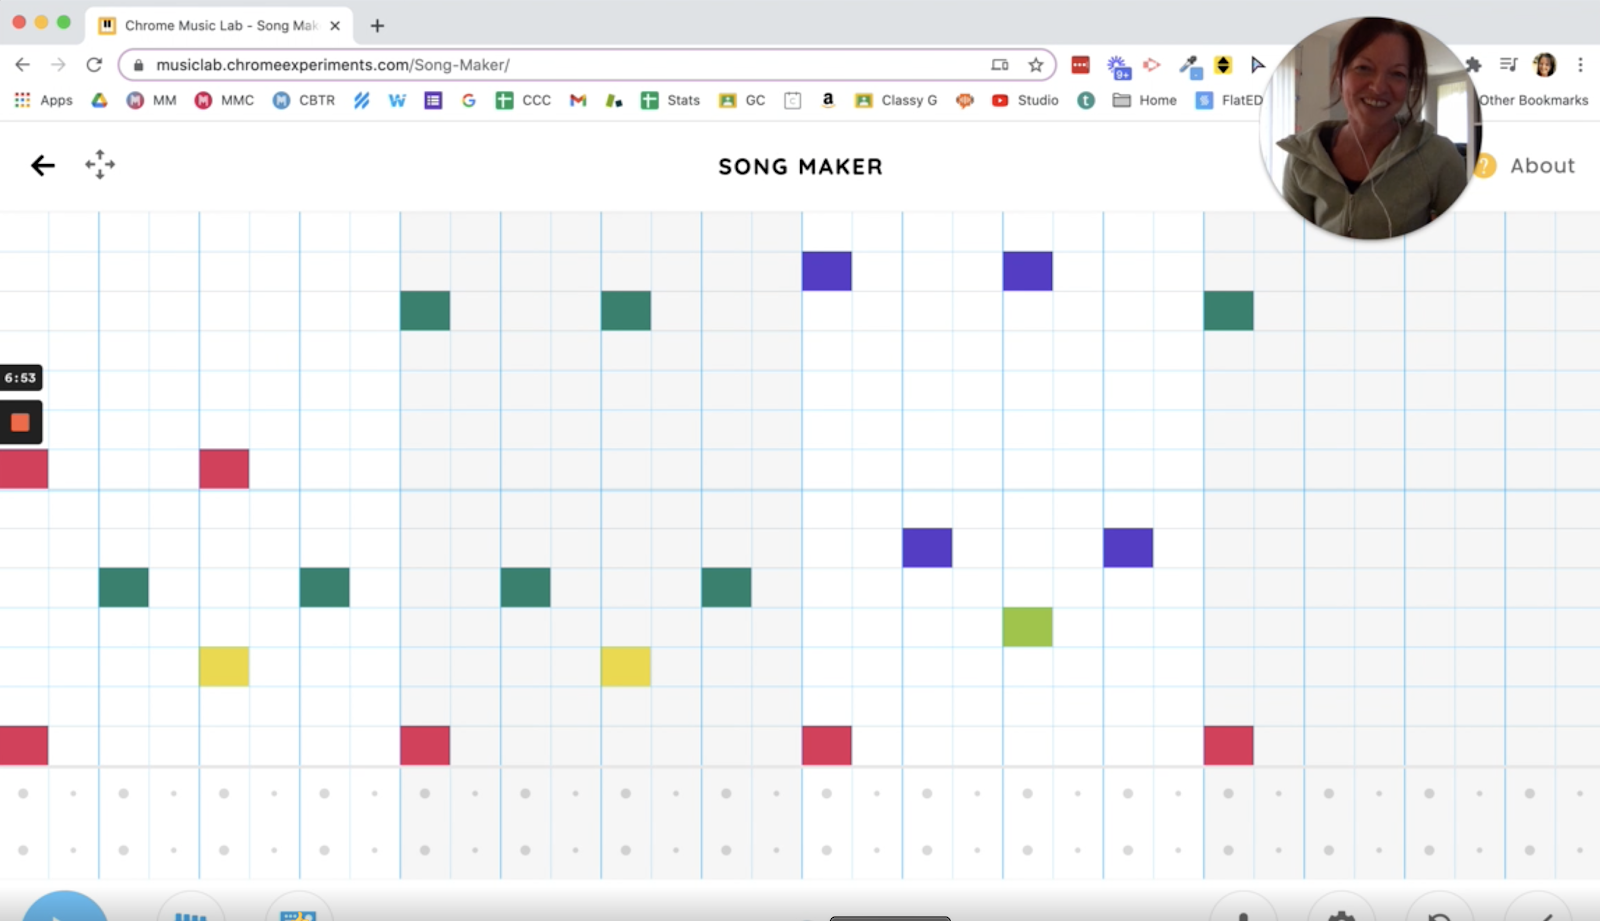This screenshot has width=1600, height=921.
Task: Open the Extensions puzzle piece menu
Action: pyautogui.click(x=1473, y=65)
